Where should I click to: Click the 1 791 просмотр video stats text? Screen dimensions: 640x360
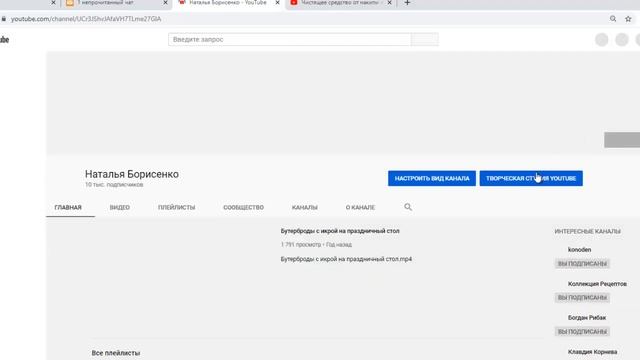[316, 244]
